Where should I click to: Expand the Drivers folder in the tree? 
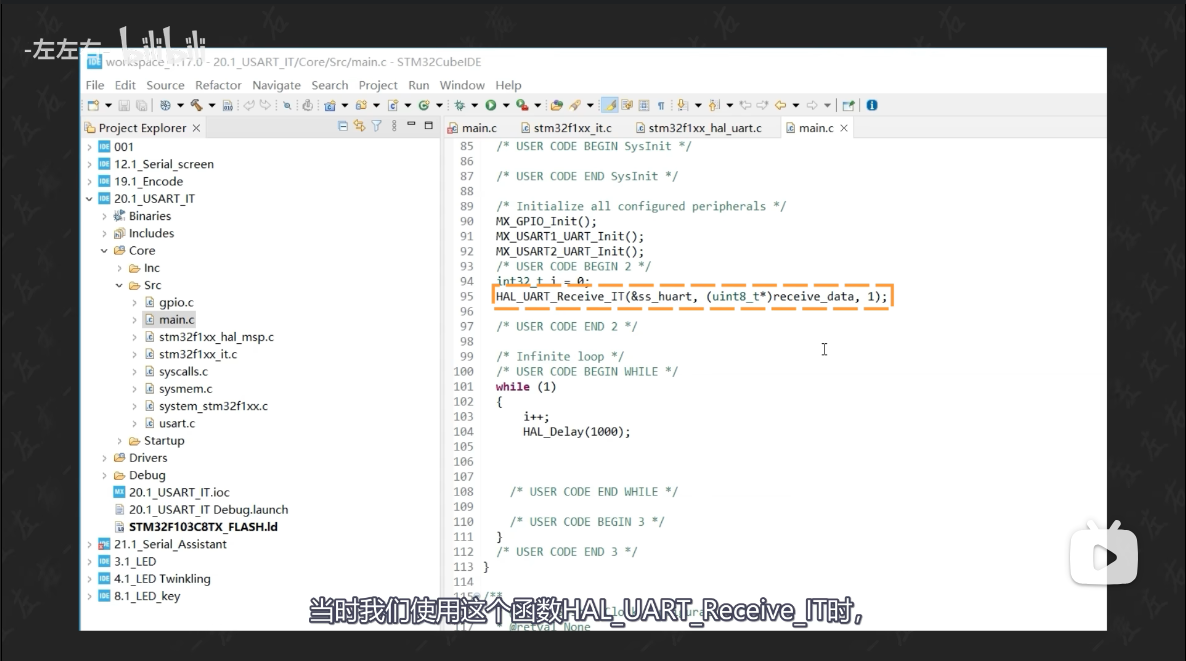[104, 458]
